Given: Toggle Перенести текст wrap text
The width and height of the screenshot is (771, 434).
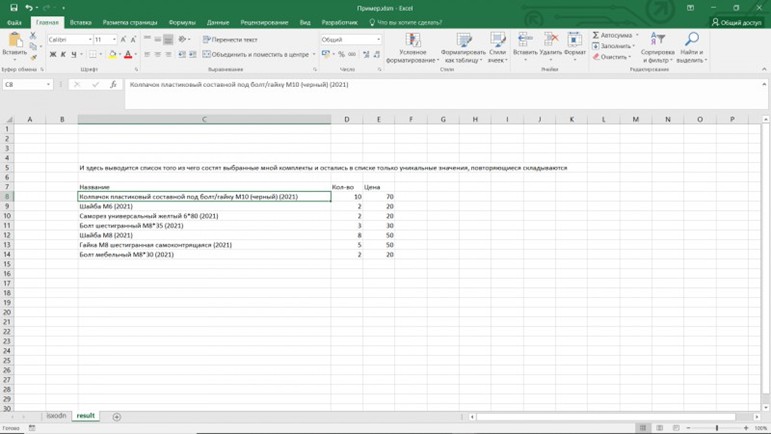Looking at the screenshot, I should 230,39.
